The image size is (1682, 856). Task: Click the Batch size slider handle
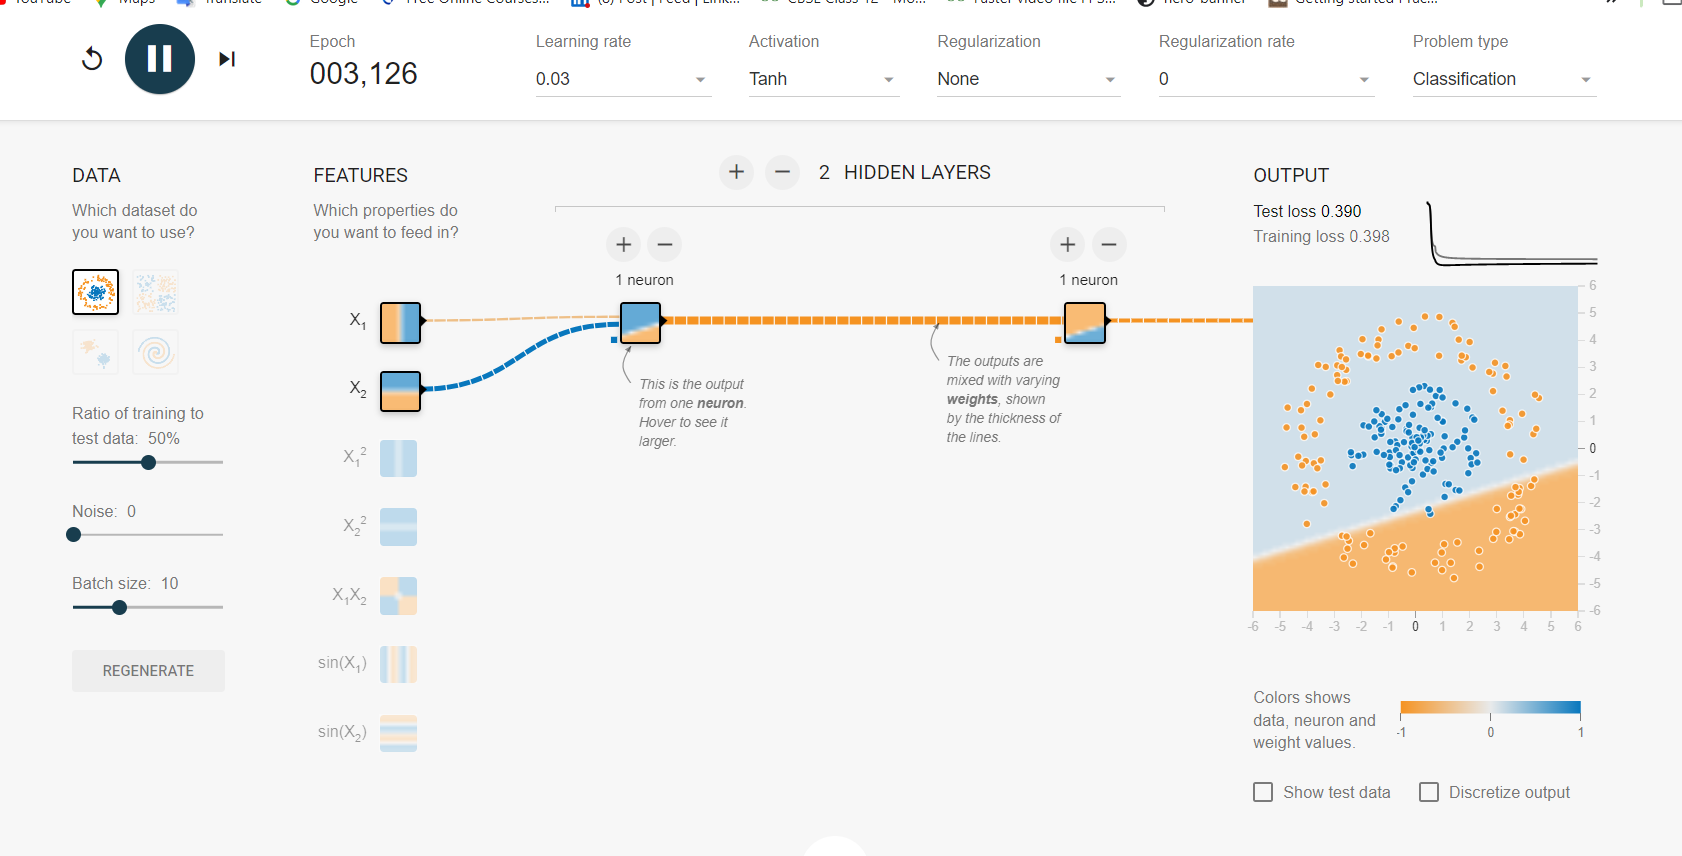coord(120,607)
